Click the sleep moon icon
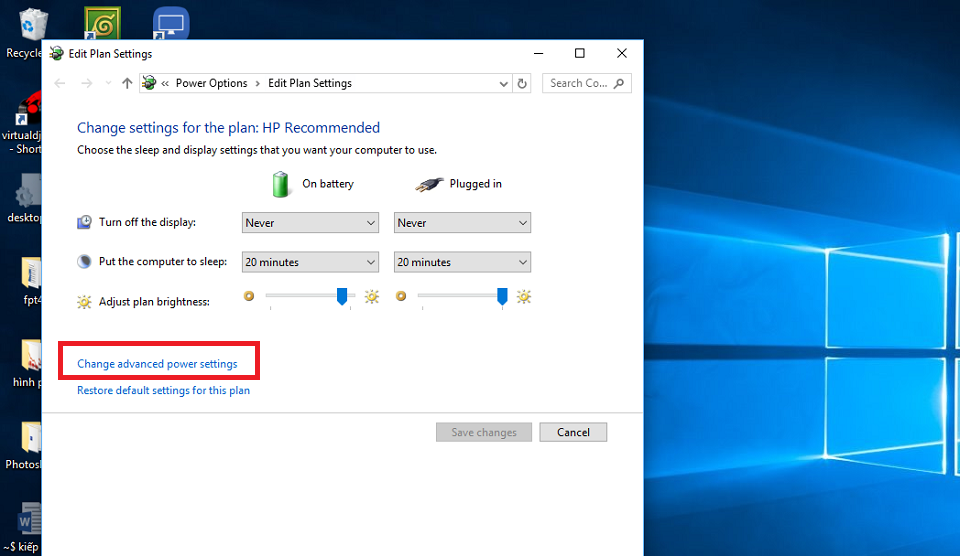Image resolution: width=960 pixels, height=556 pixels. tap(84, 261)
